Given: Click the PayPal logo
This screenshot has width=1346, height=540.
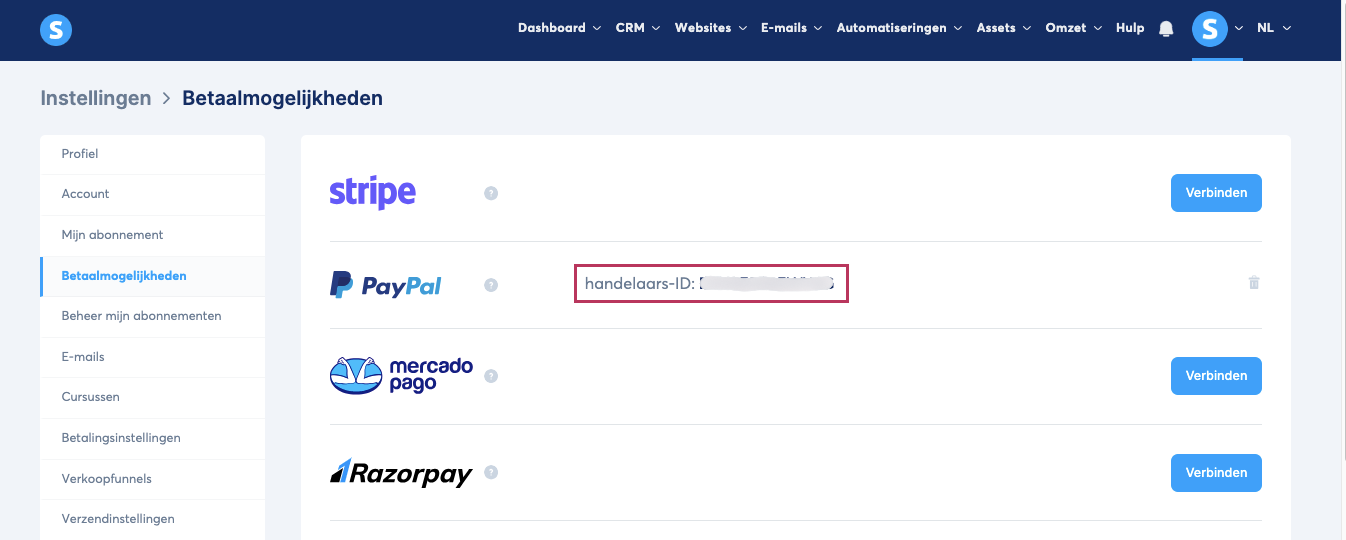Looking at the screenshot, I should [385, 285].
